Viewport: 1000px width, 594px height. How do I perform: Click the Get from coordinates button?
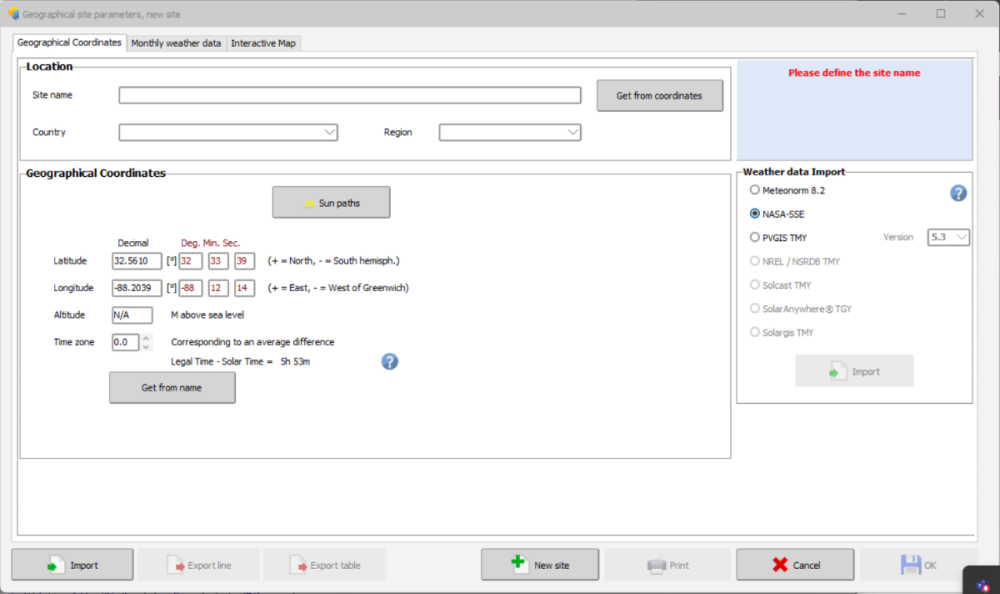click(x=659, y=96)
